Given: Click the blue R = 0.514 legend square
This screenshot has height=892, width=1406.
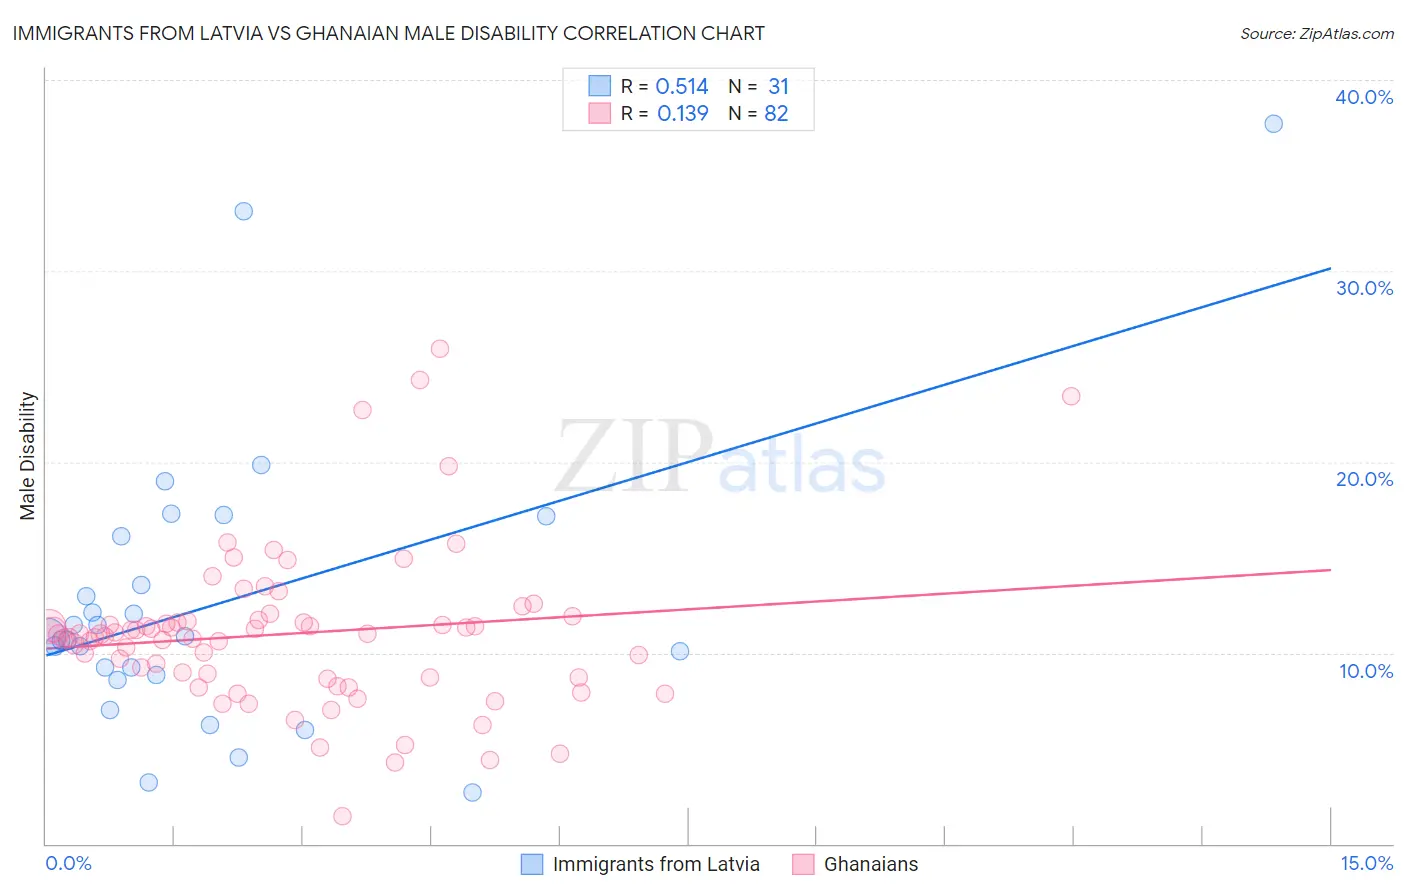Looking at the screenshot, I should point(599,86).
